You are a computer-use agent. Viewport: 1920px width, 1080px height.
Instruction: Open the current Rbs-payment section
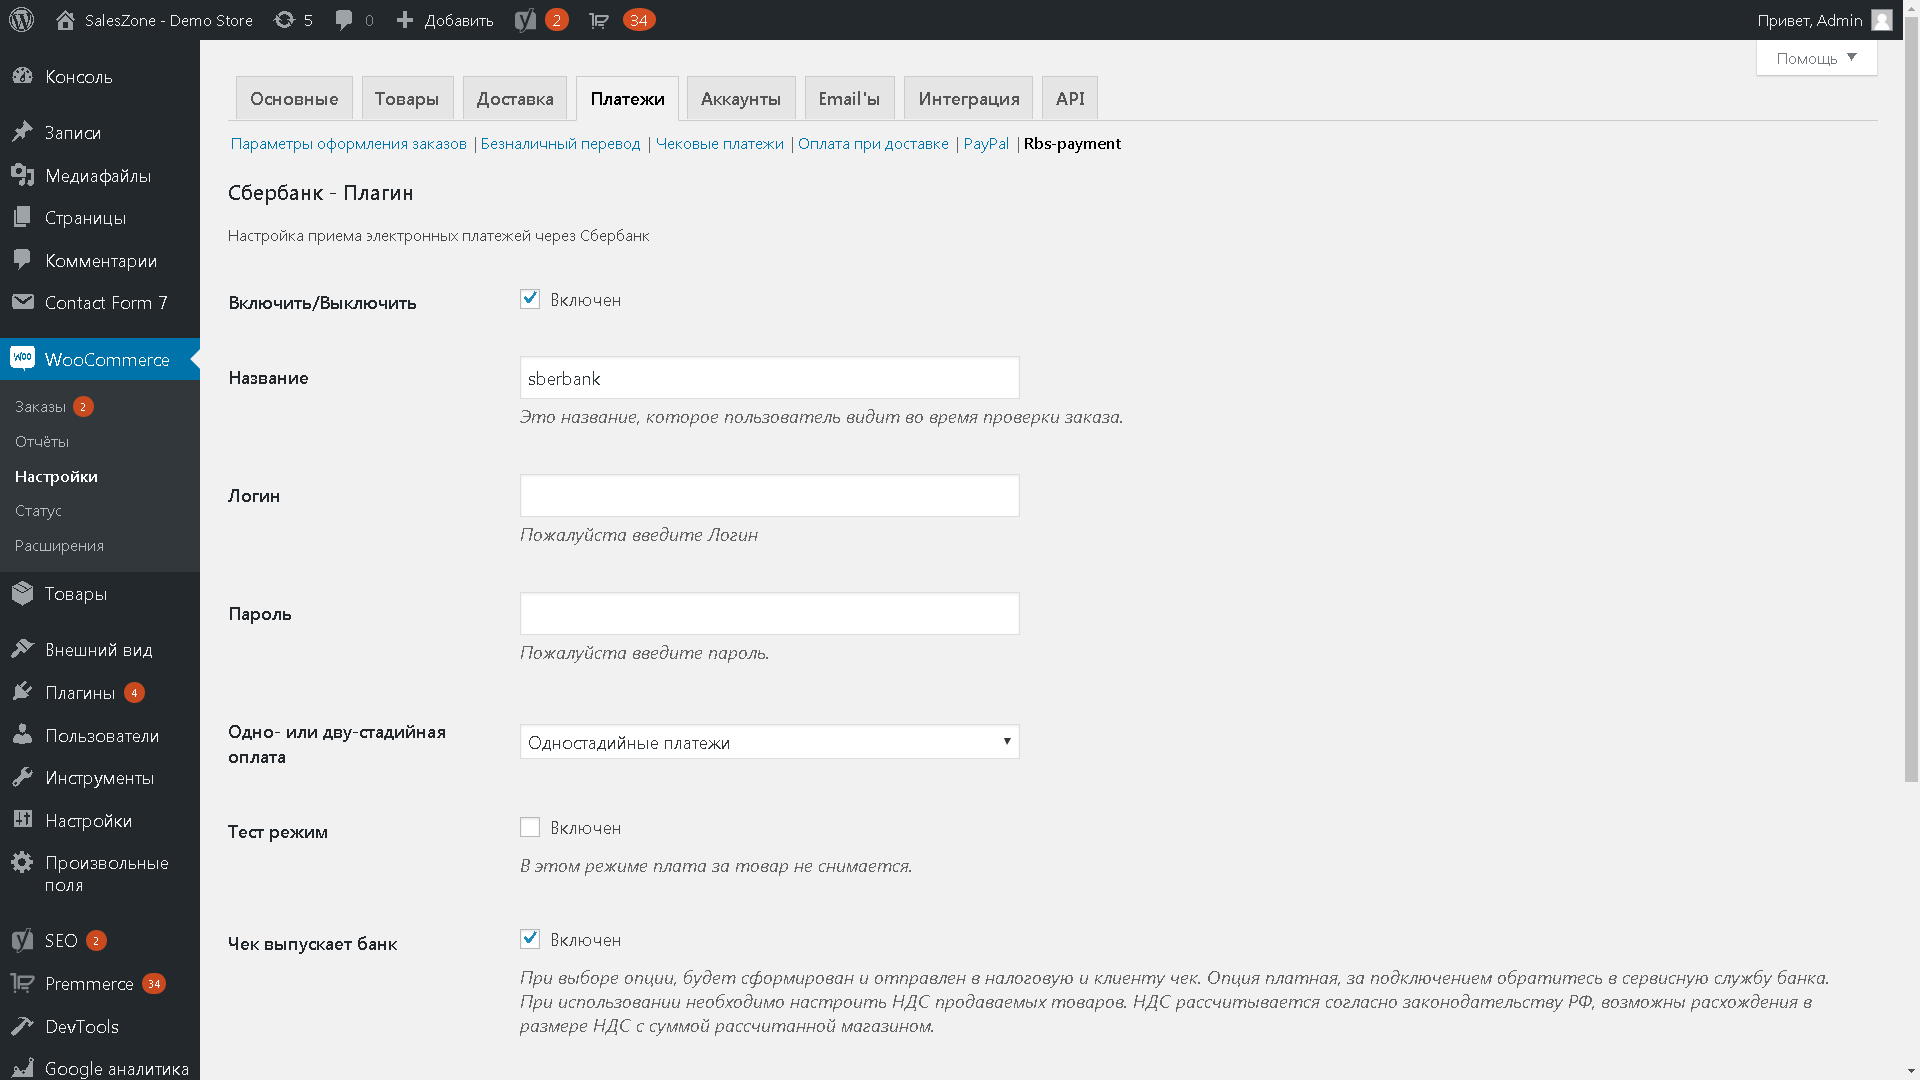click(1072, 143)
